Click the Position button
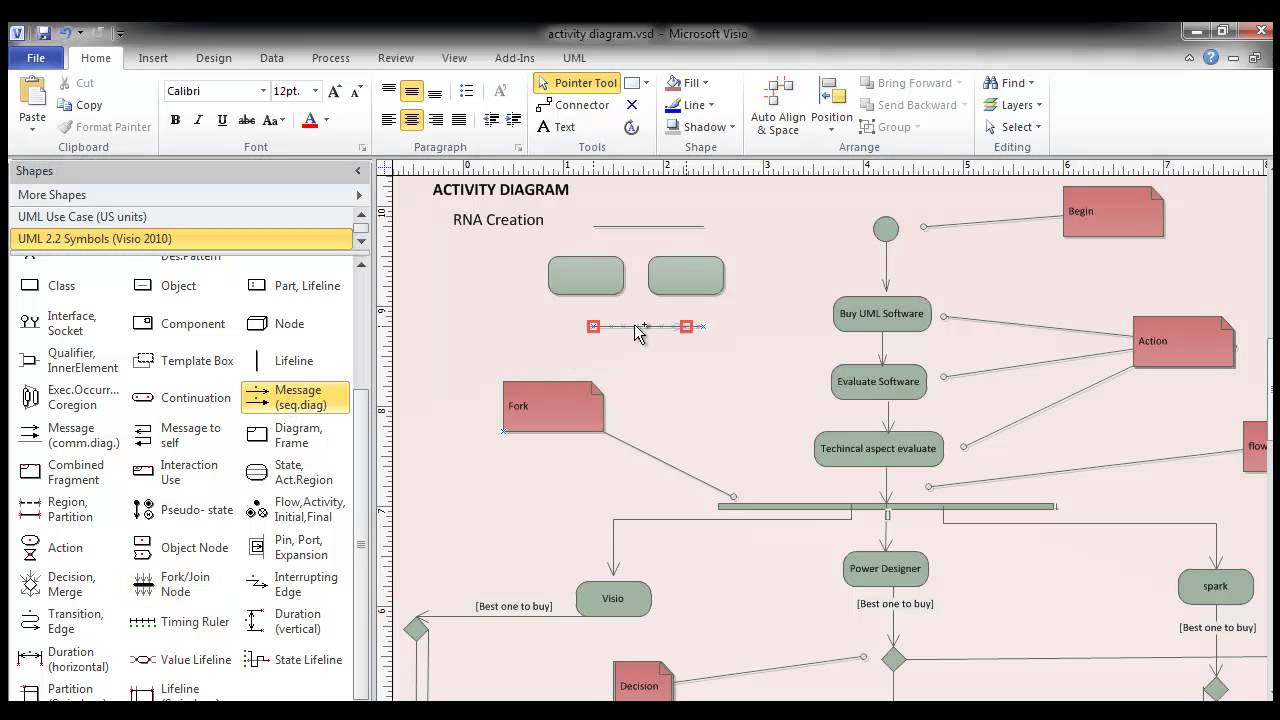 coord(832,106)
